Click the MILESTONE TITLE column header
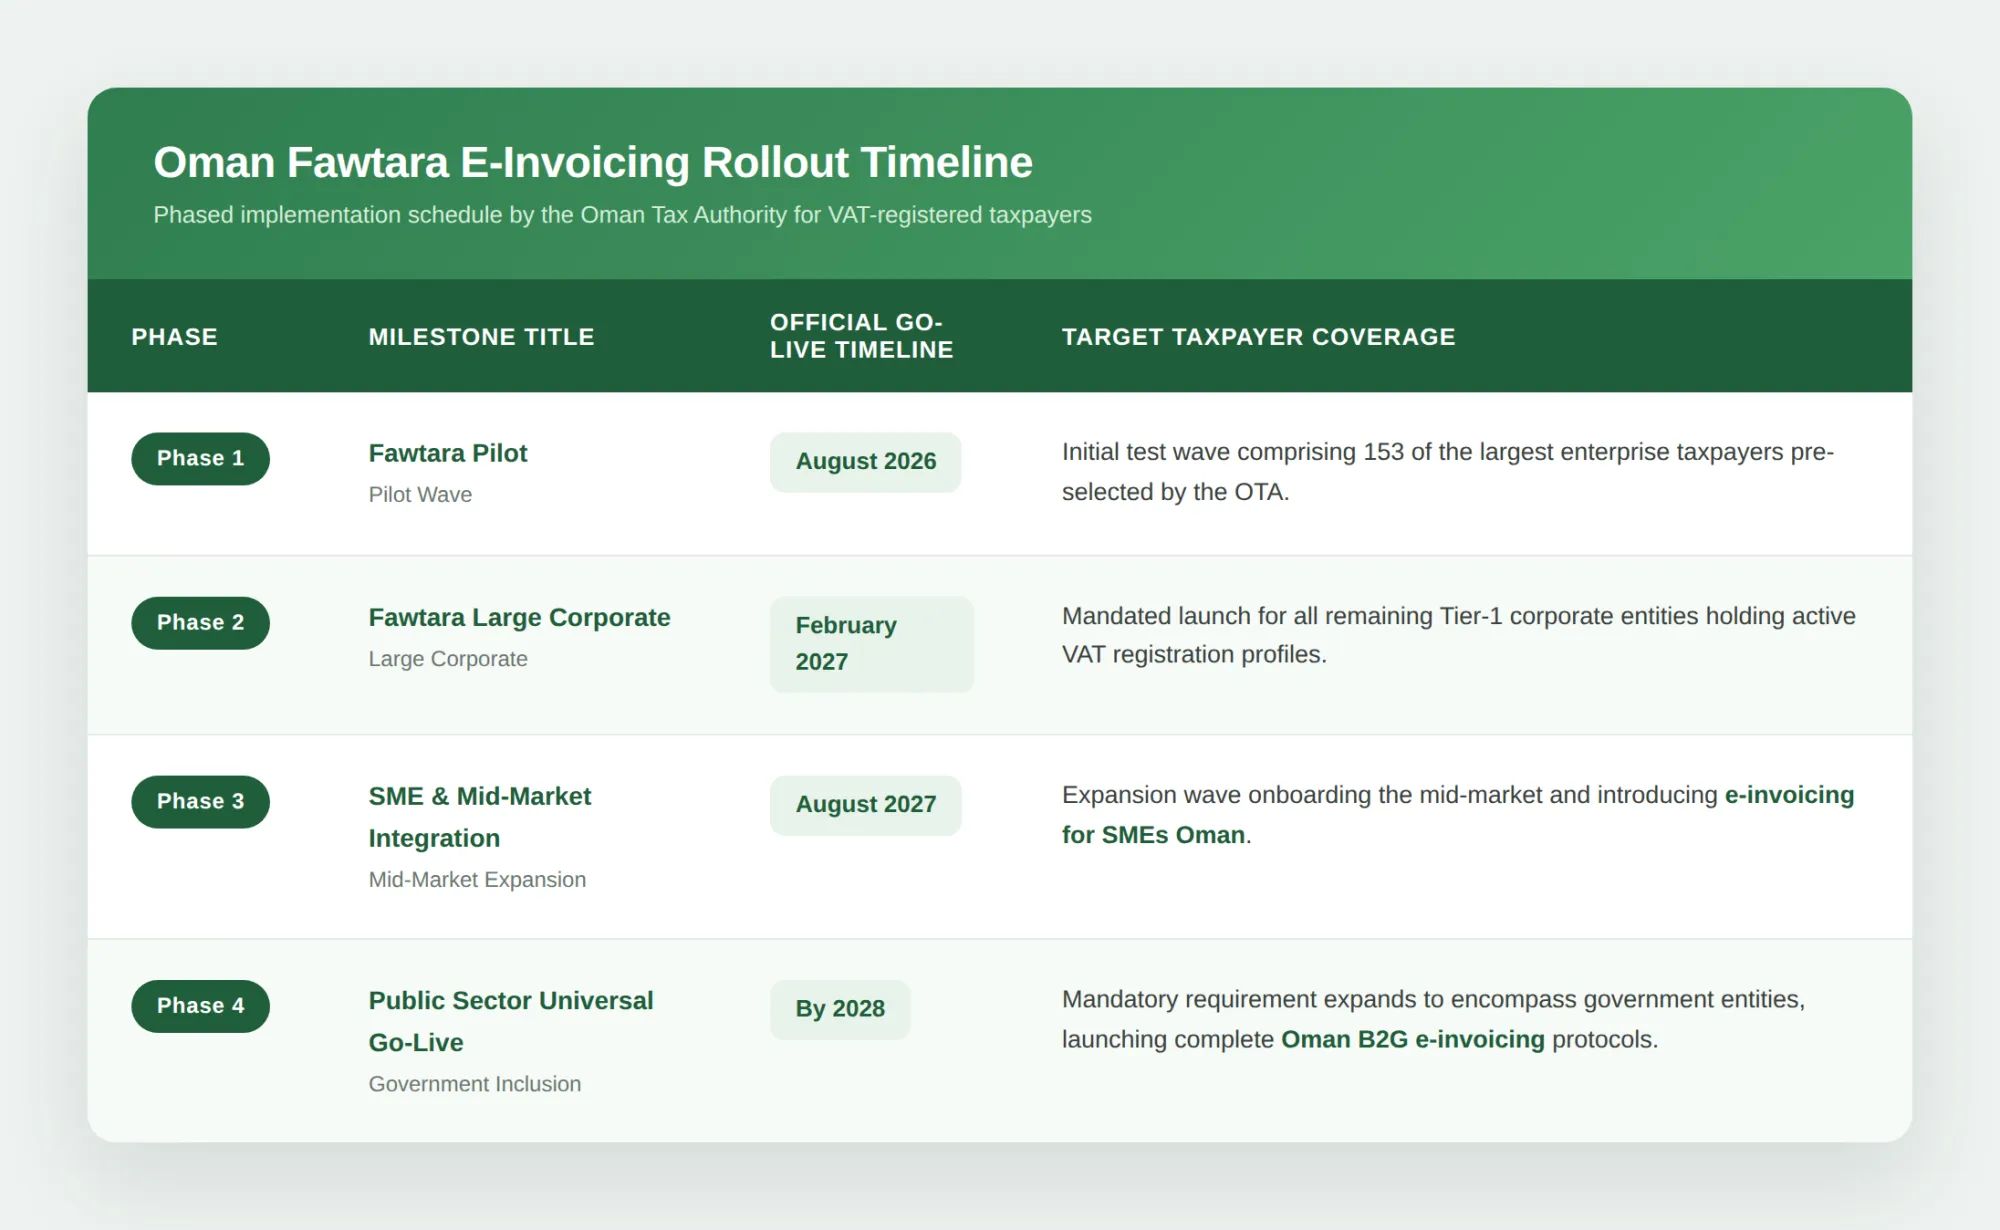 pyautogui.click(x=481, y=337)
